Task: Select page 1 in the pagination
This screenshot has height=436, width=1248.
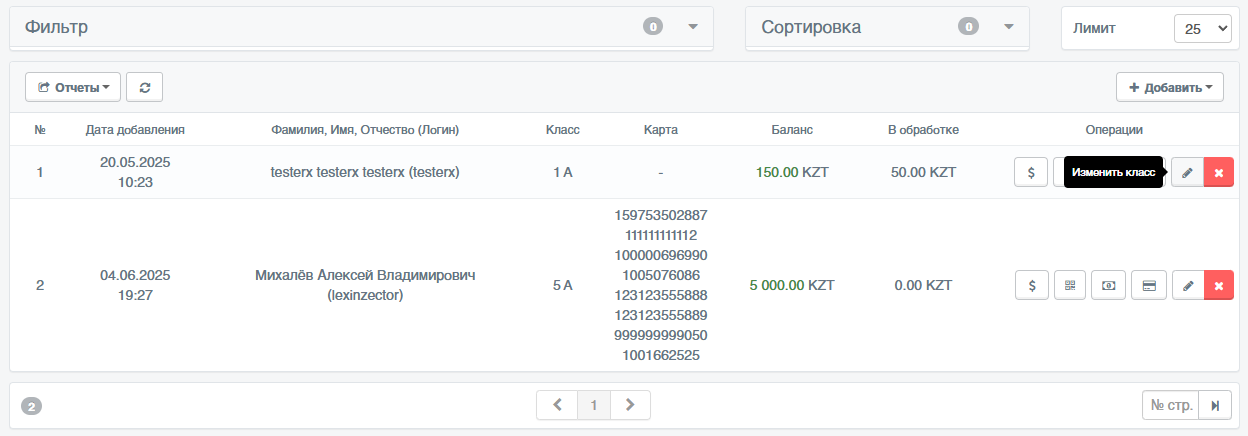Action: coord(594,405)
